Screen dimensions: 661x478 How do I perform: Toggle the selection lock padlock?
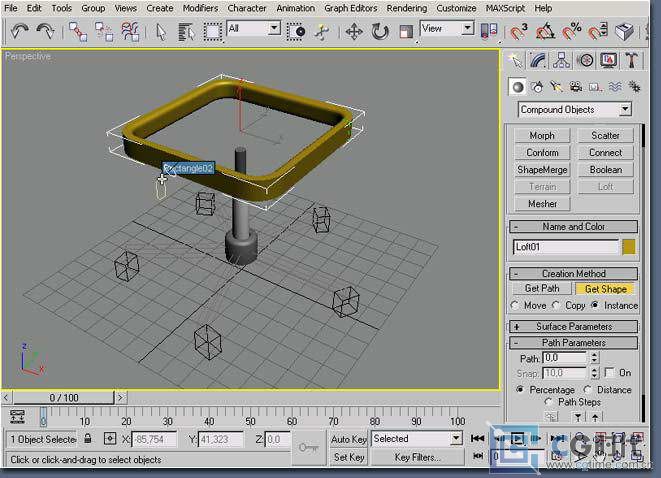pyautogui.click(x=88, y=439)
